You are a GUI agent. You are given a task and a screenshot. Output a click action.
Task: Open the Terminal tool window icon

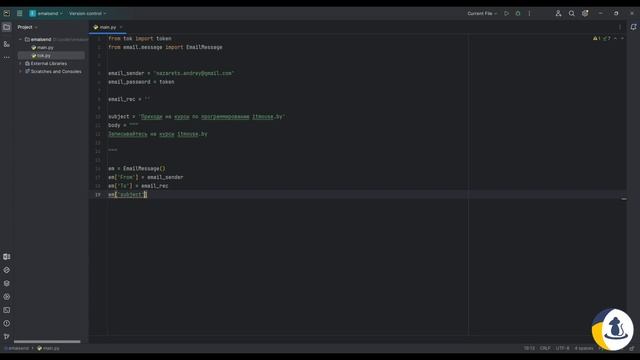[x=7, y=310]
